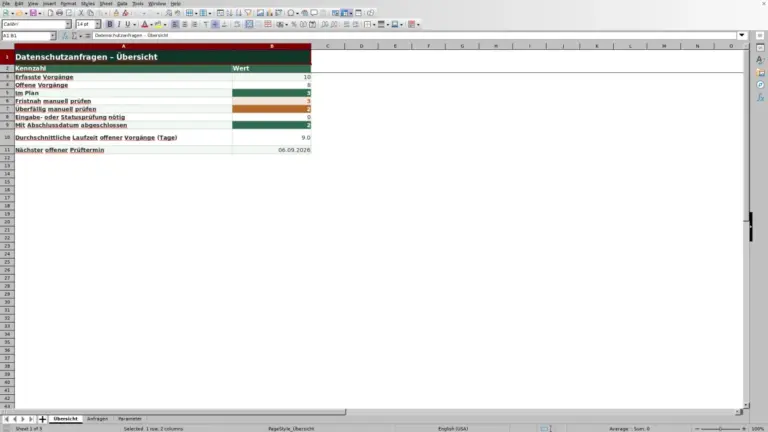
Task: Click the AutoFilter funnel icon
Action: (248, 13)
